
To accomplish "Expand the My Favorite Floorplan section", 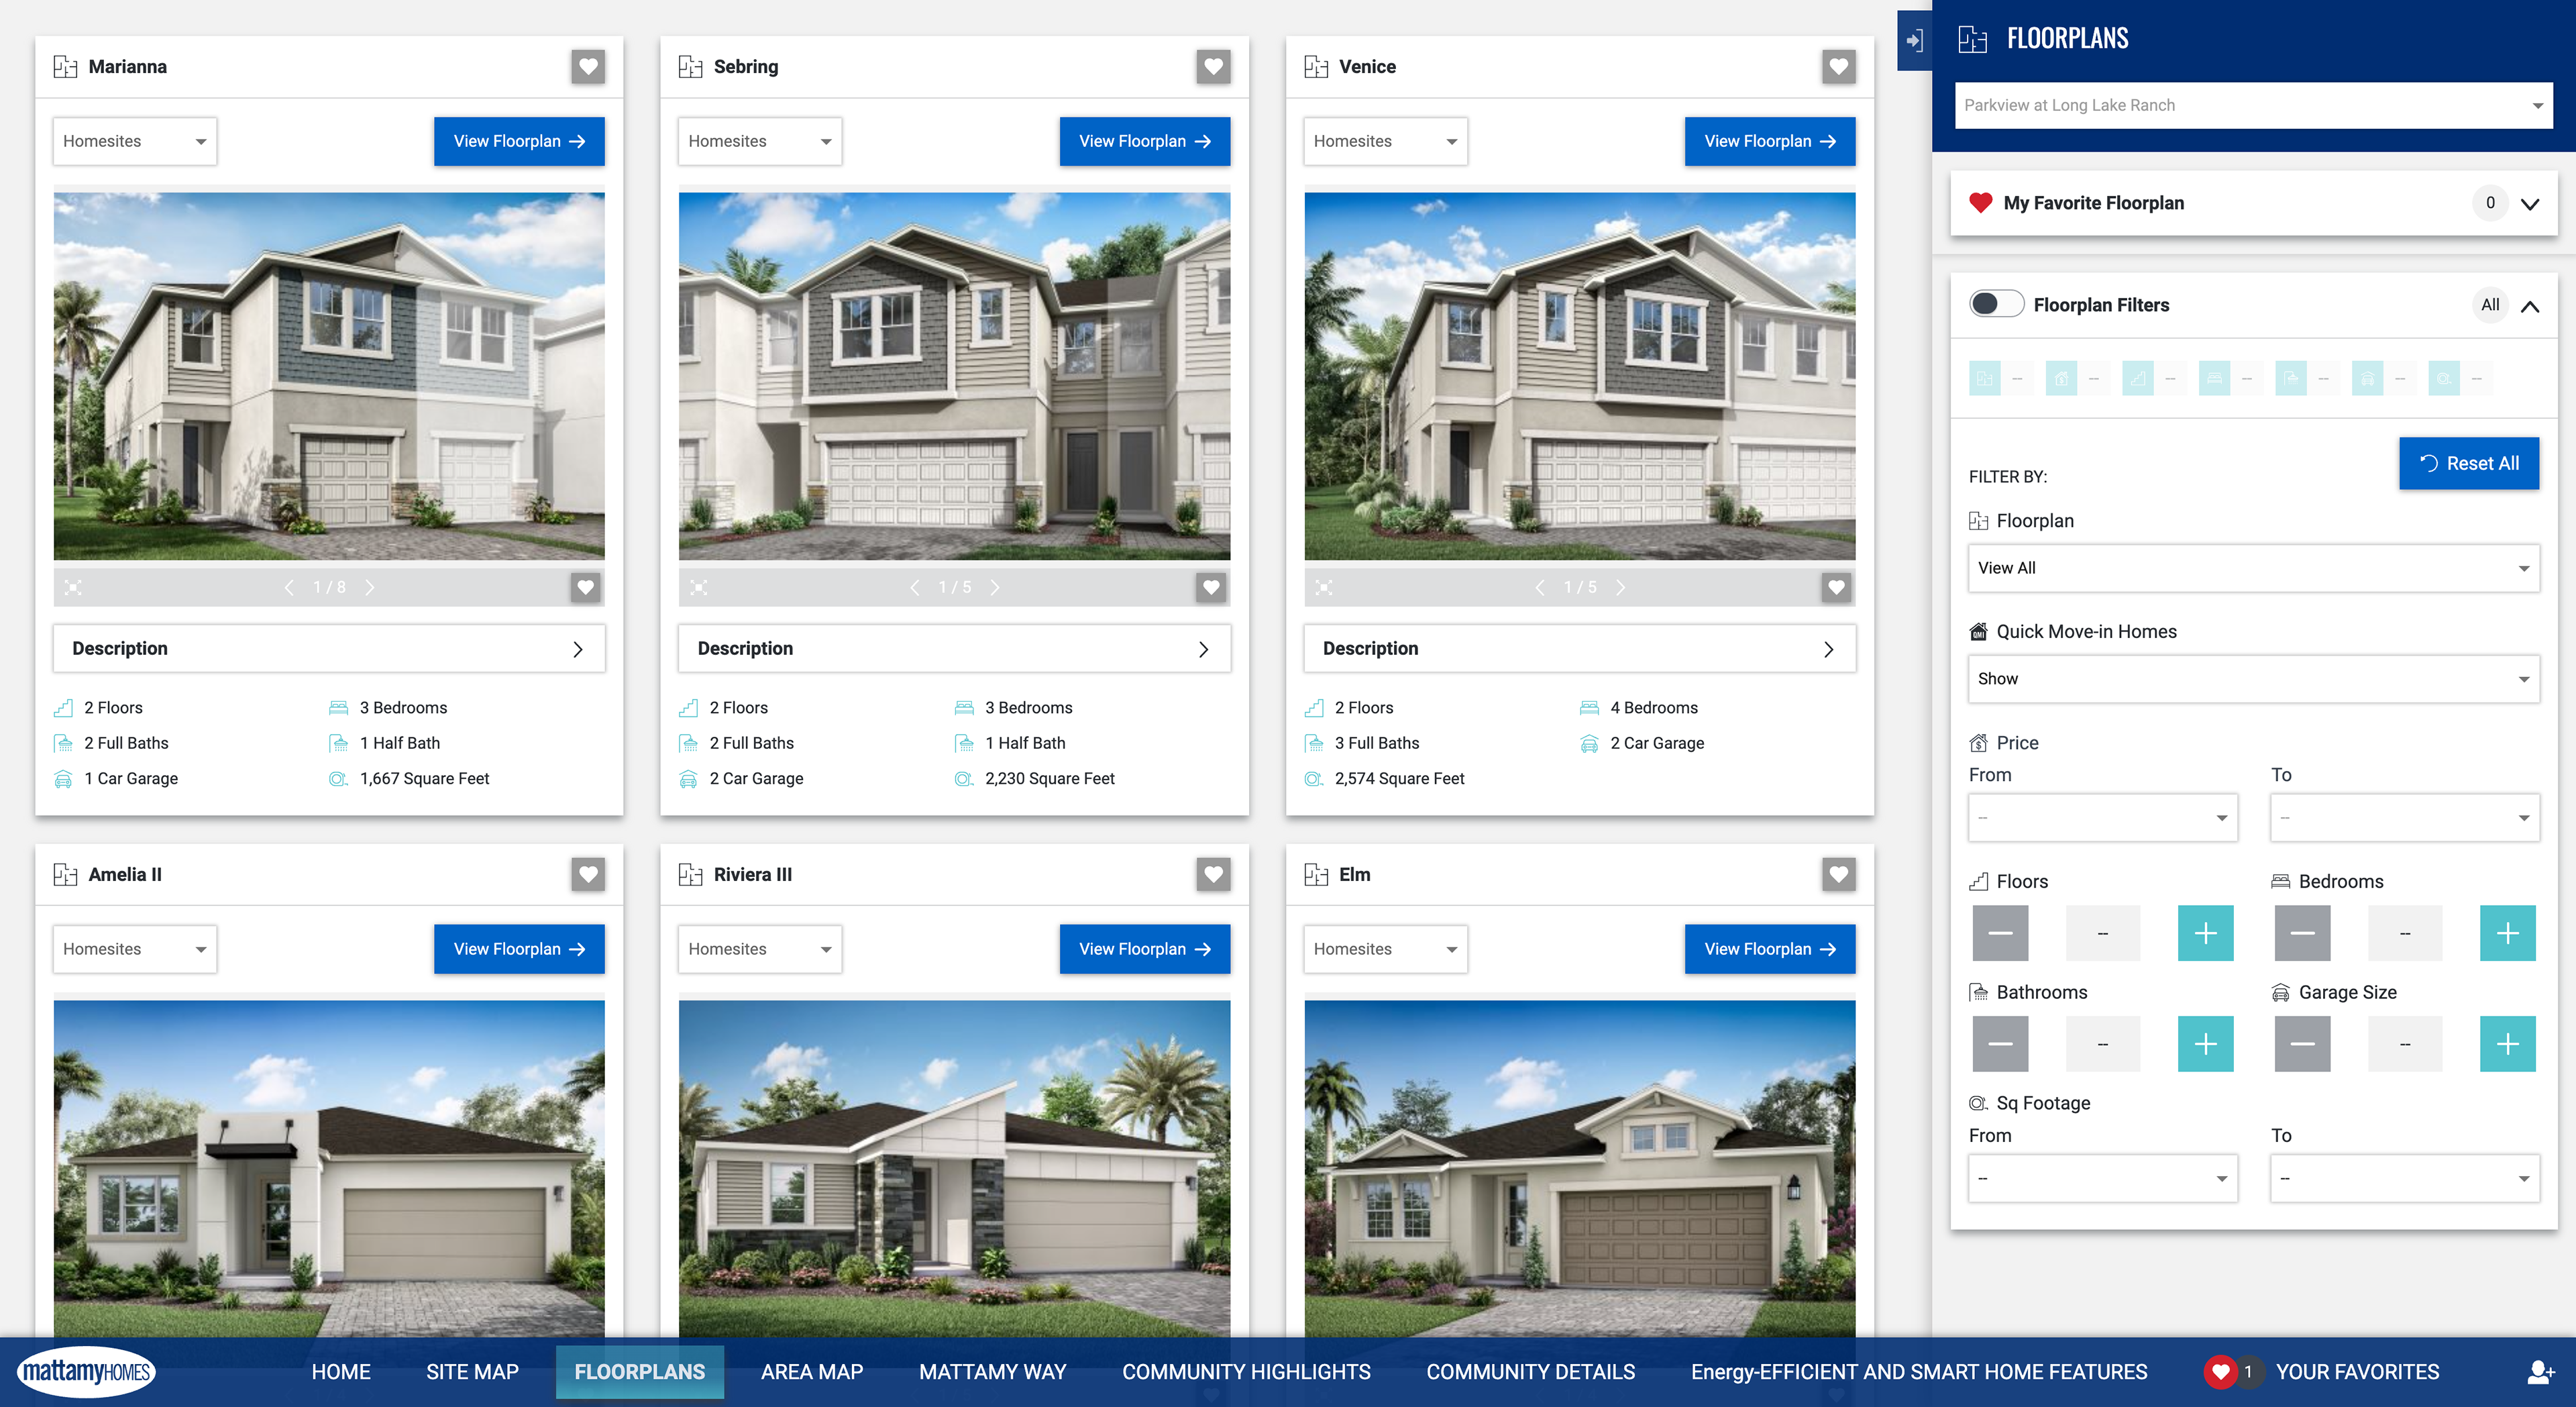I will point(2529,204).
